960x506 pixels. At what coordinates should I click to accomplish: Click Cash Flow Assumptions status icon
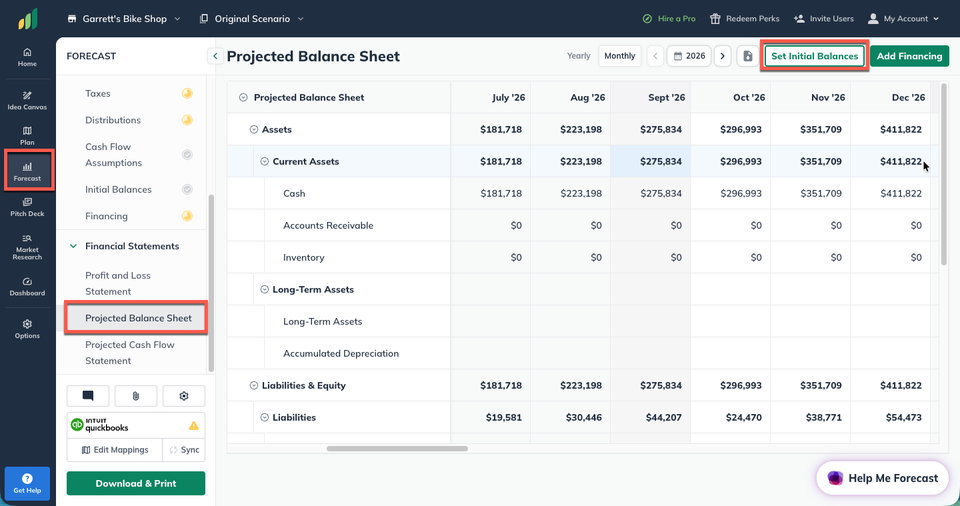(187, 154)
